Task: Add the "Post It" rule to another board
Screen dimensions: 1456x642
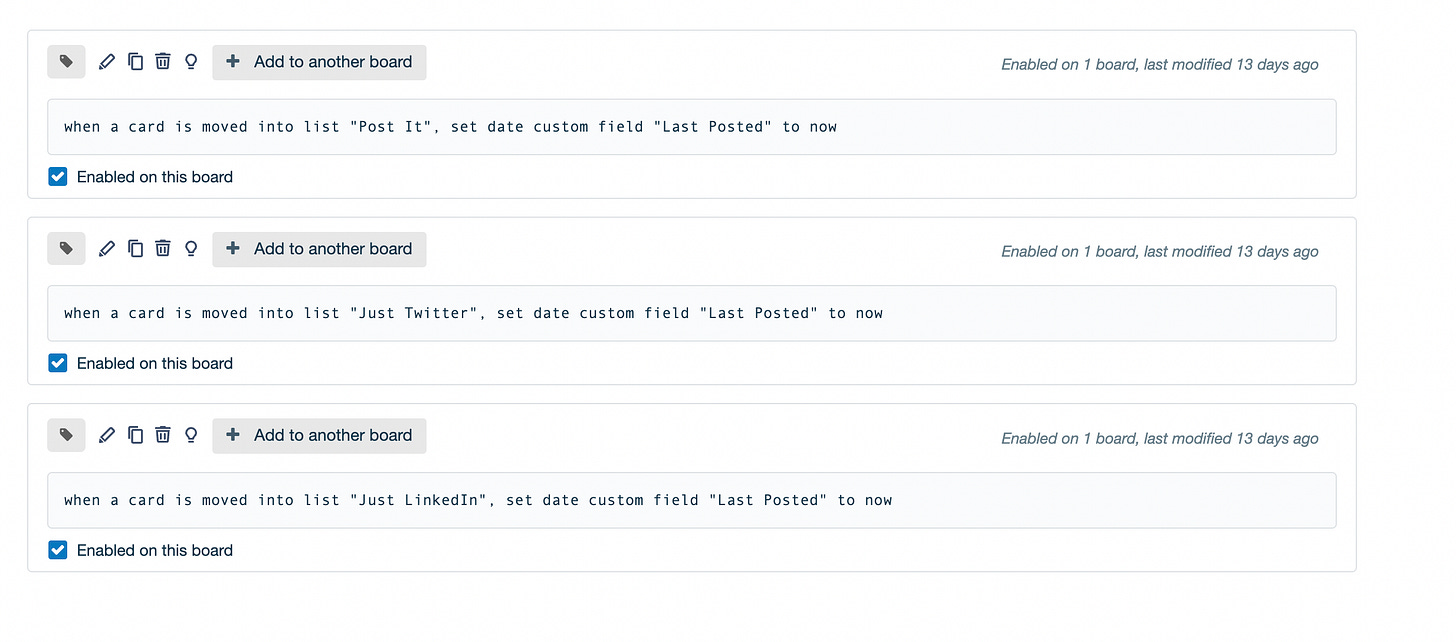Action: [x=319, y=62]
